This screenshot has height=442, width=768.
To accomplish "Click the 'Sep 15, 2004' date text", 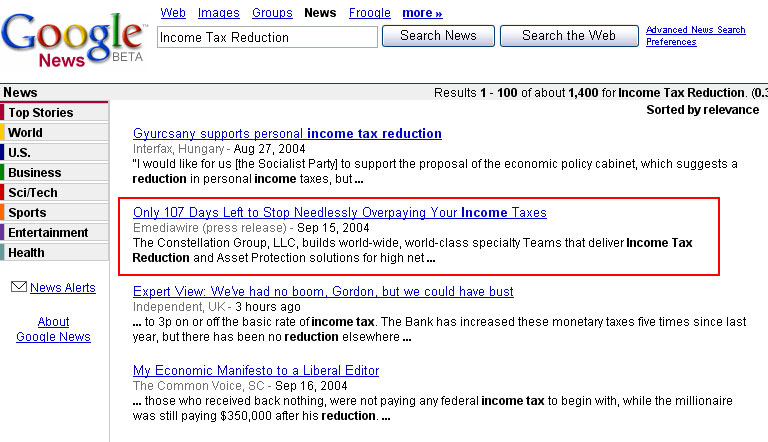I will (x=333, y=228).
